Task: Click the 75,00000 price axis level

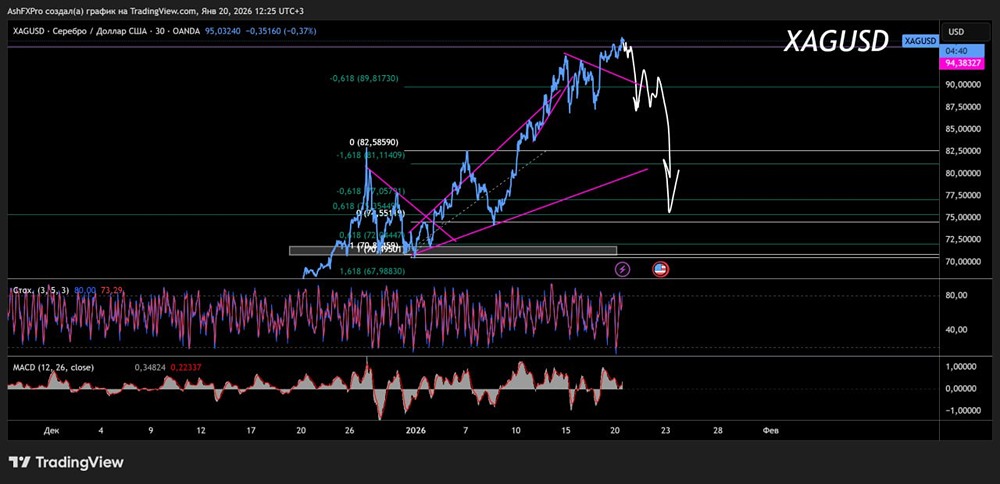Action: pos(963,217)
